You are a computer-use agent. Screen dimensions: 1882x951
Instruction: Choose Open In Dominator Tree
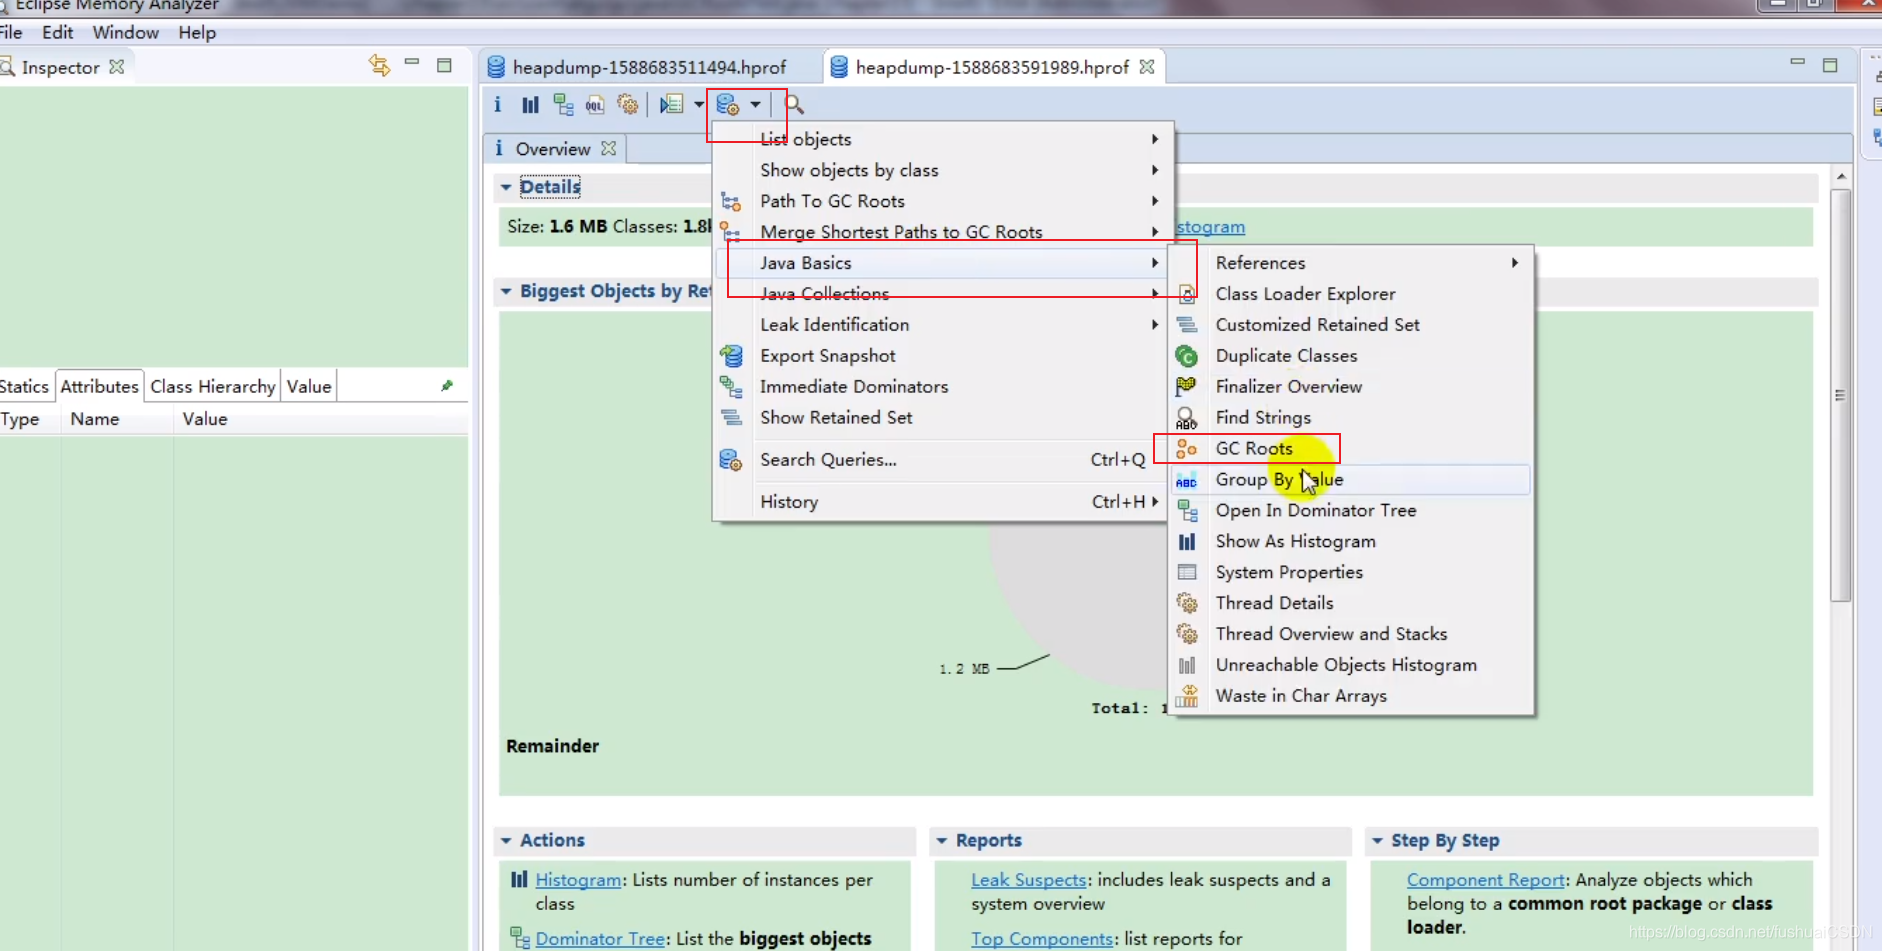tap(1352, 511)
